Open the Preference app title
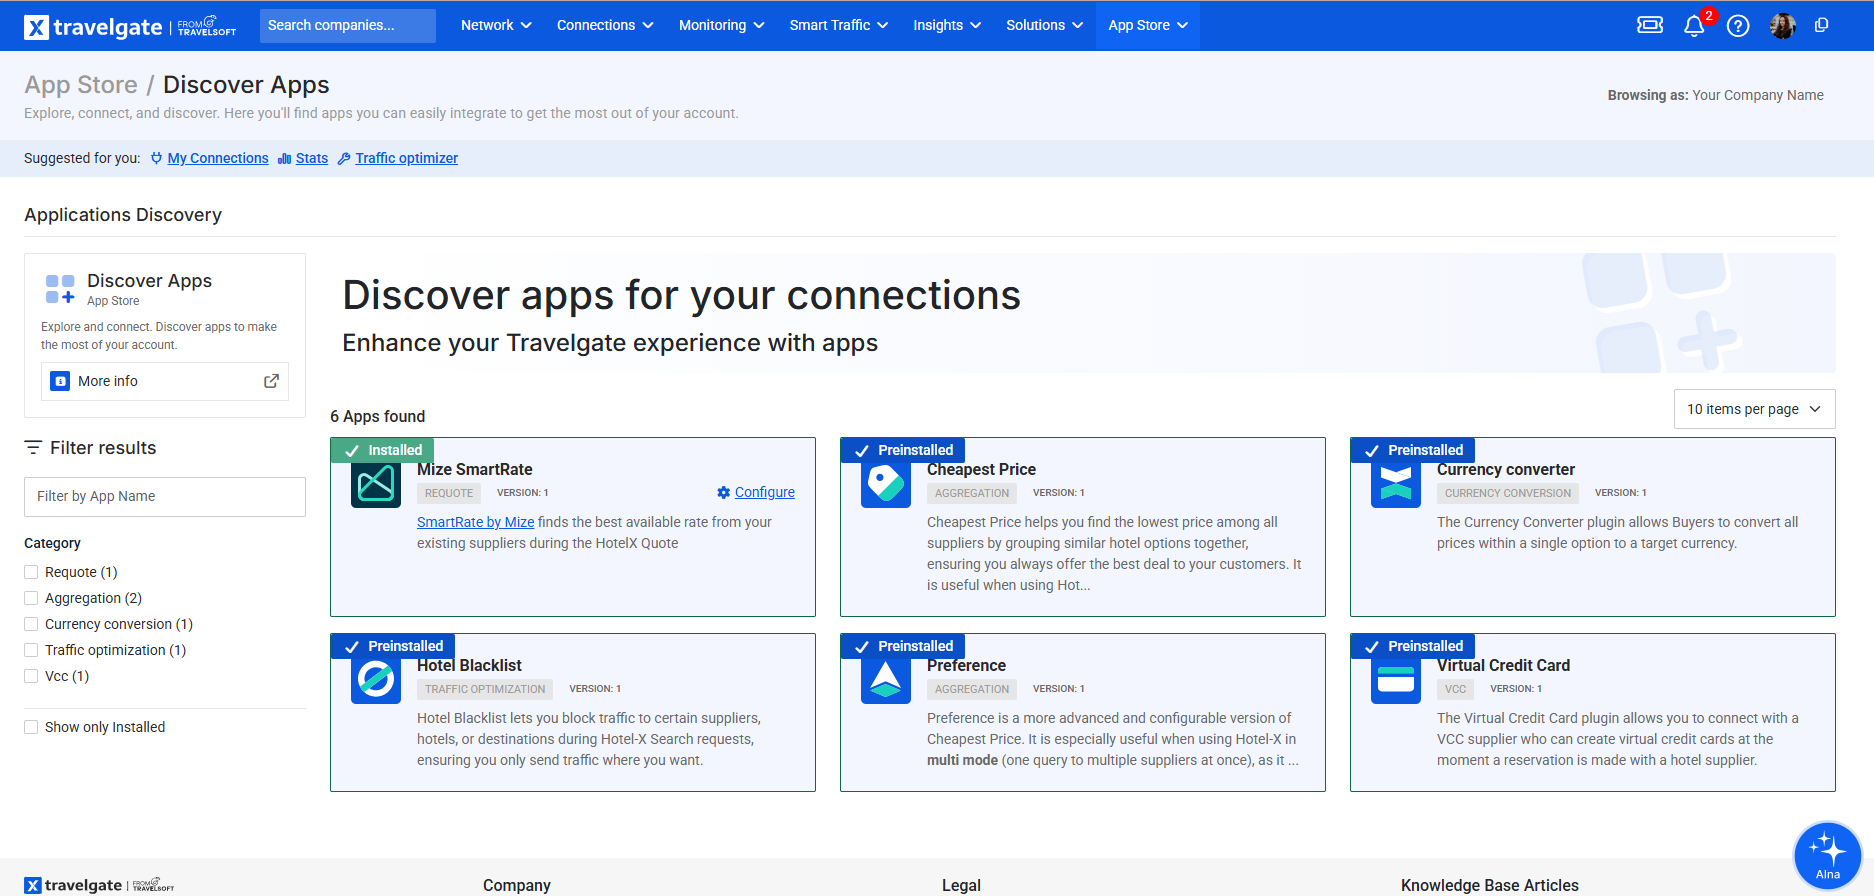The image size is (1874, 896). tap(966, 665)
